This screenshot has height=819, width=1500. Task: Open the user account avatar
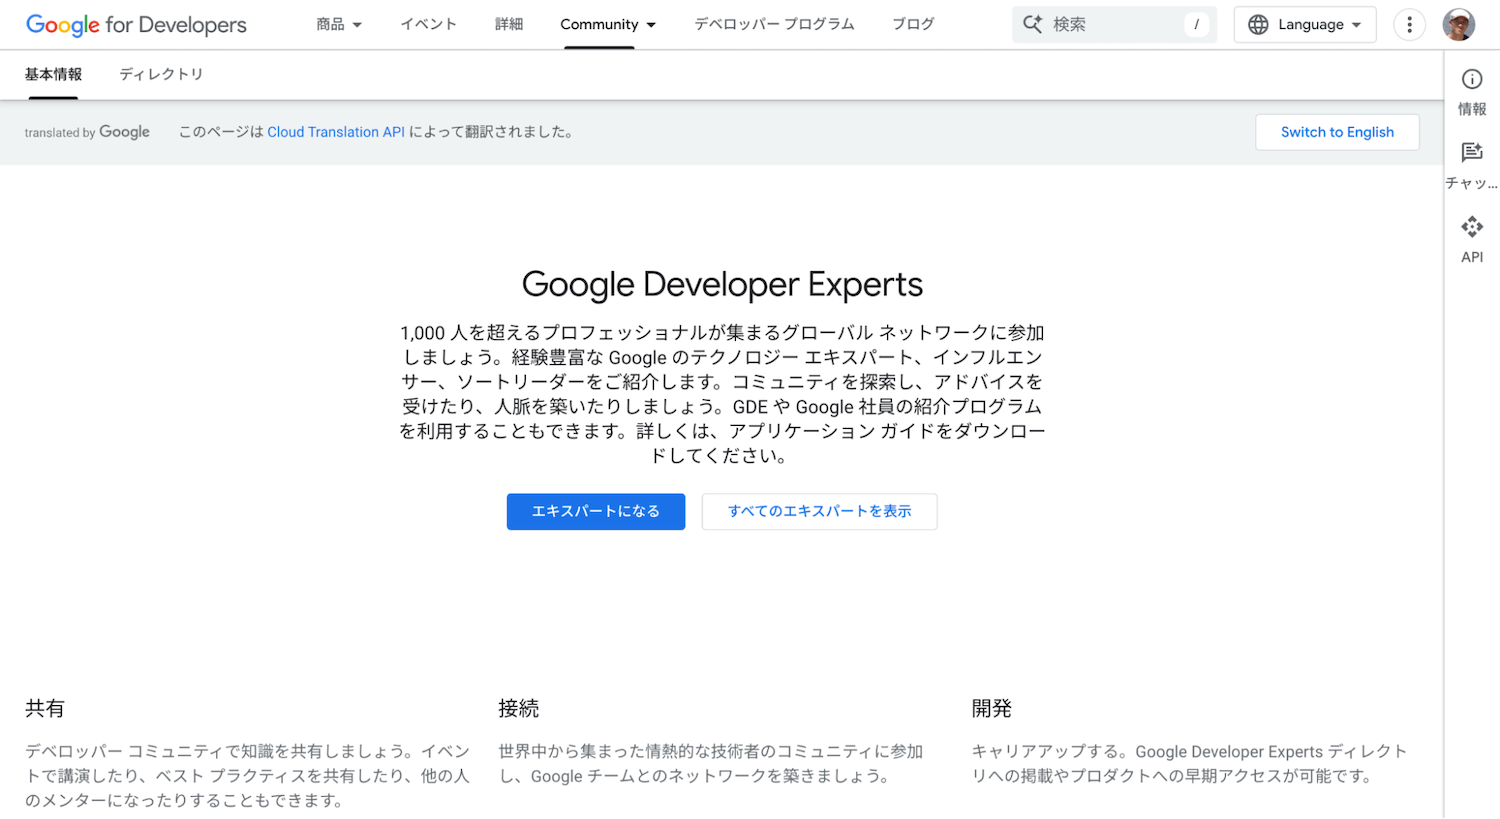point(1458,24)
